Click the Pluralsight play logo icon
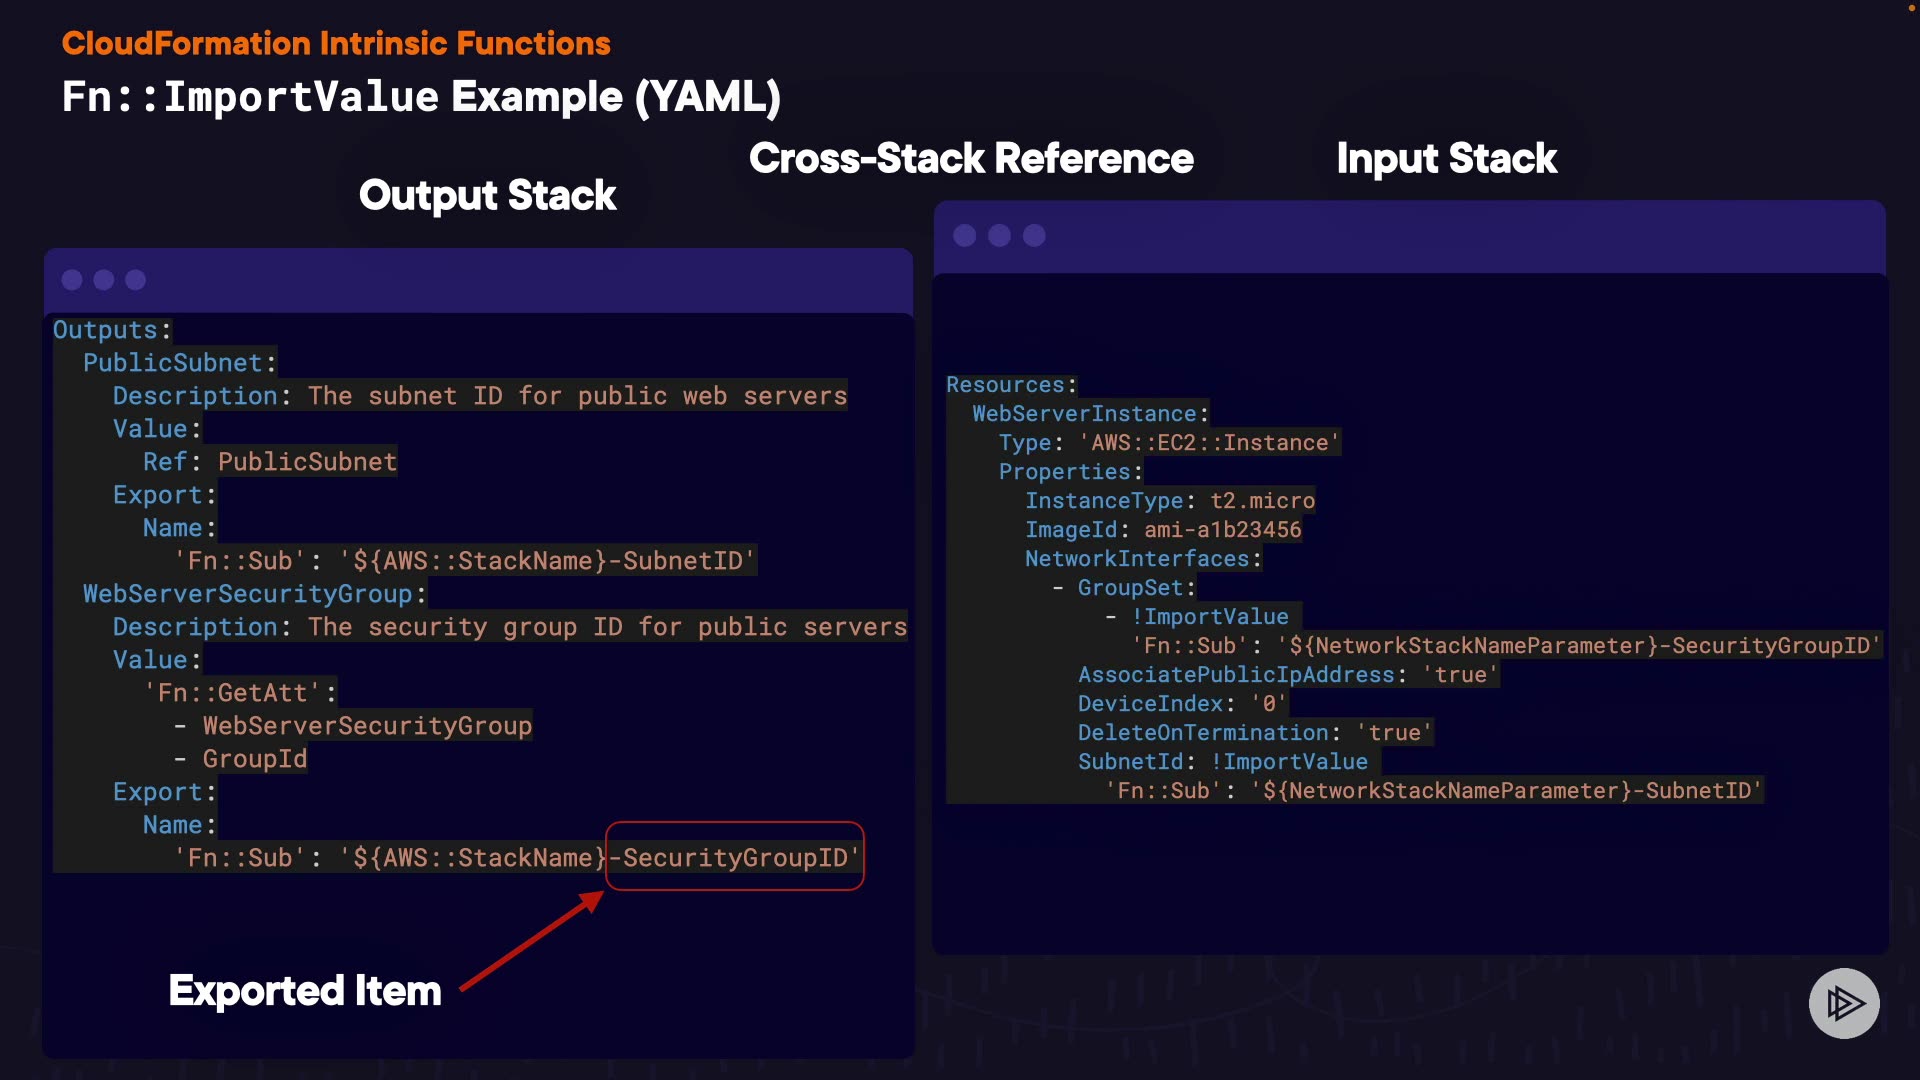This screenshot has width=1920, height=1080. click(x=1844, y=1003)
